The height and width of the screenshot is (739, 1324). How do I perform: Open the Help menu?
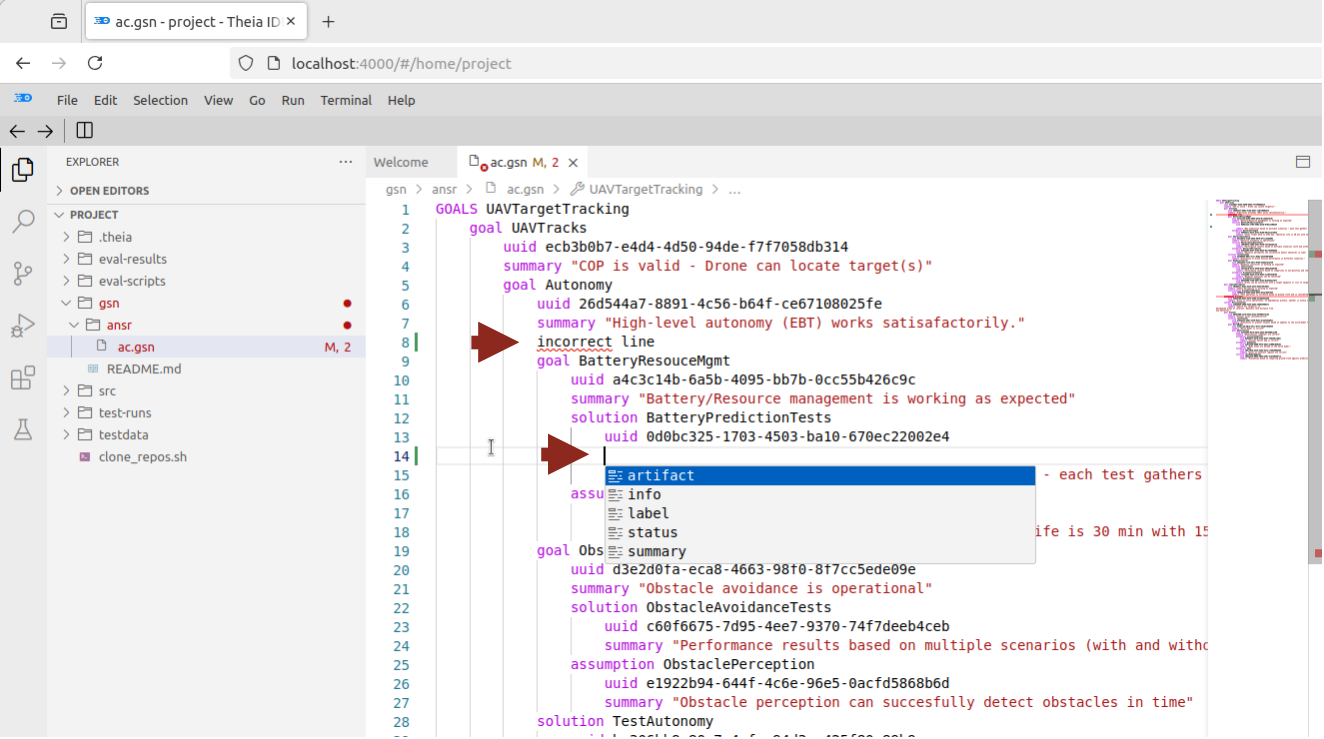coord(401,100)
